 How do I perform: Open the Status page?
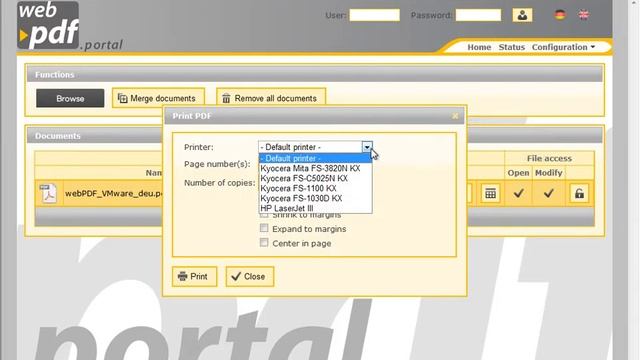click(511, 47)
